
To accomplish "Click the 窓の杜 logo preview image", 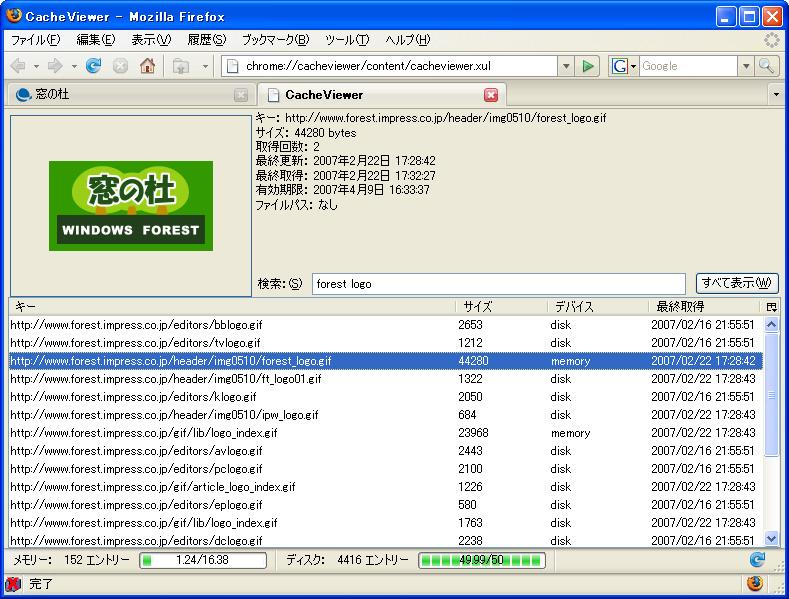I will (131, 206).
